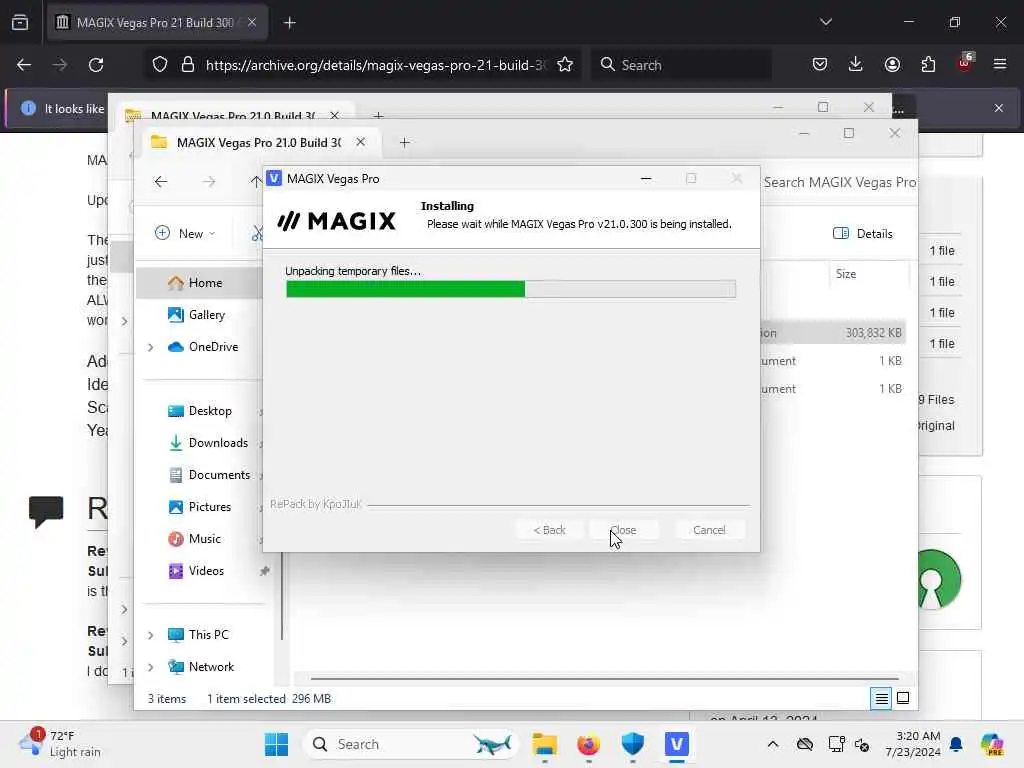List all tabs dropdown chevron in Firefox

[826, 22]
